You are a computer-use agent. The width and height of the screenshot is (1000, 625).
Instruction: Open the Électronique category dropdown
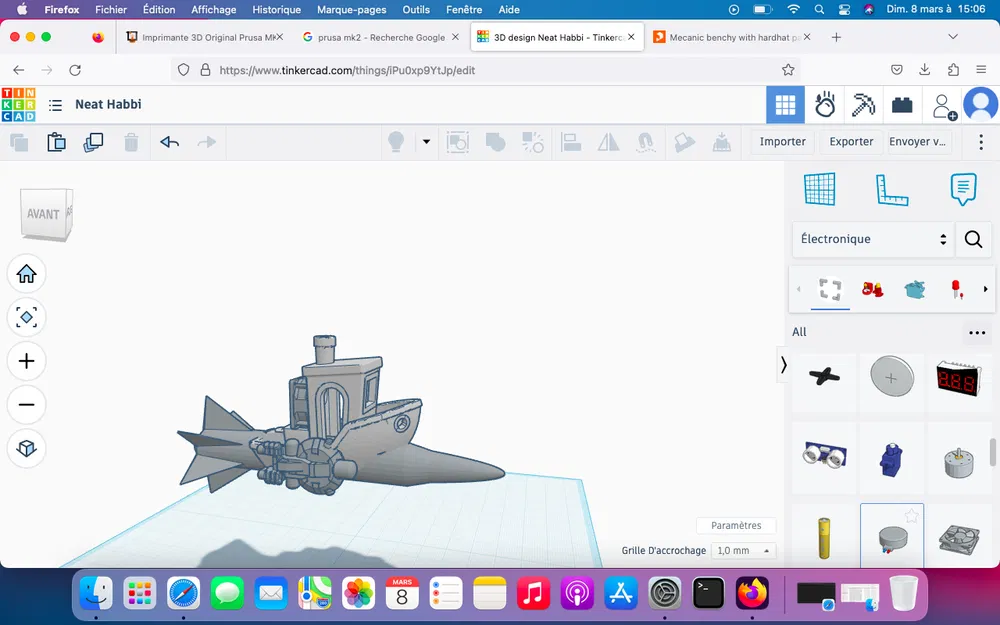(x=872, y=239)
